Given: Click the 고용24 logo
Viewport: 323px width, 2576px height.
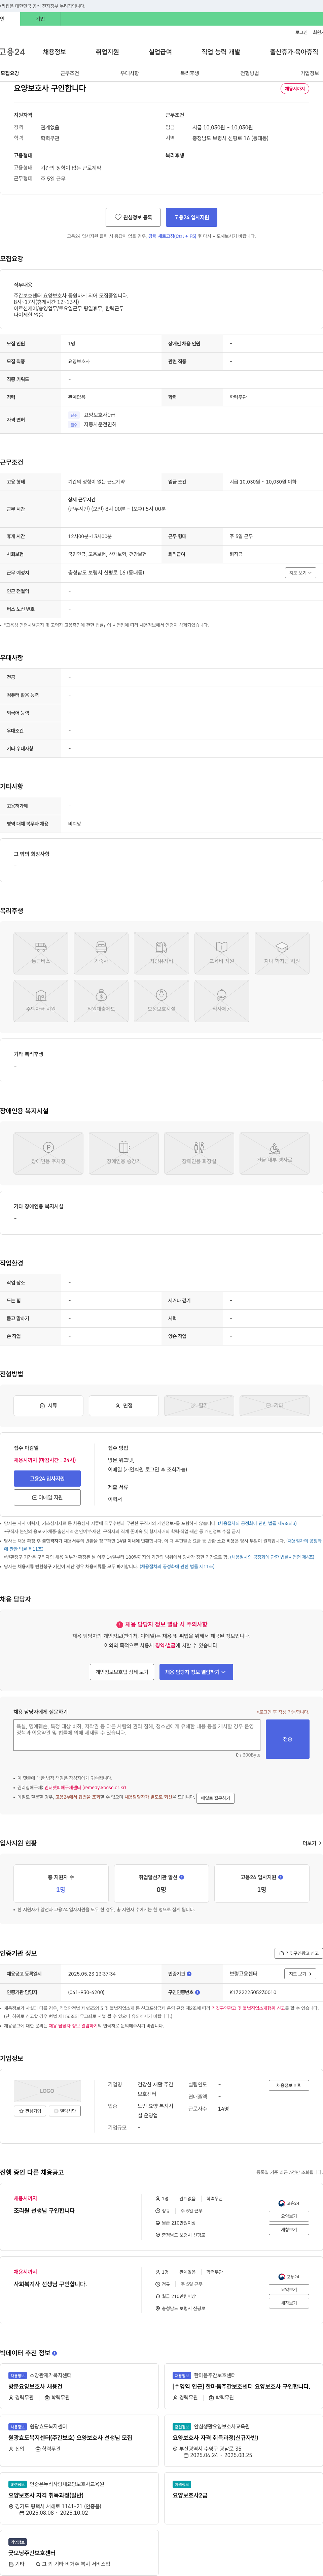Looking at the screenshot, I should pyautogui.click(x=12, y=52).
